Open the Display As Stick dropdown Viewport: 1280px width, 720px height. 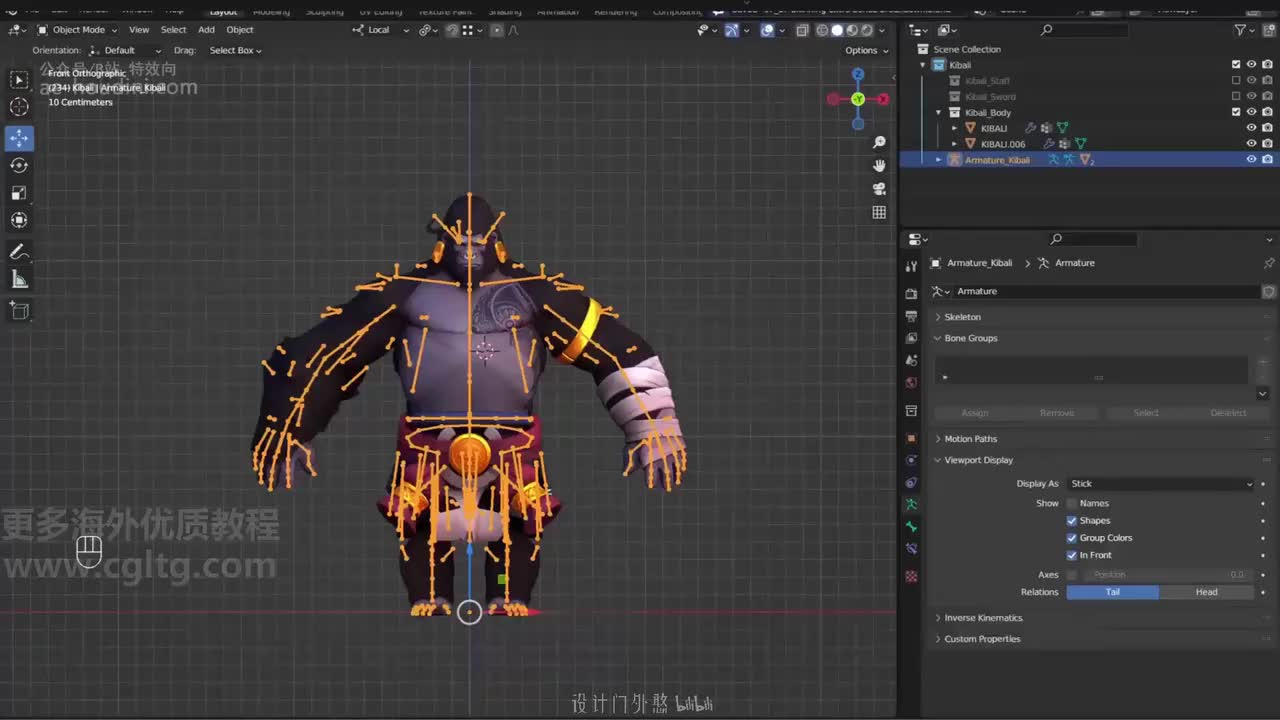[1160, 484]
